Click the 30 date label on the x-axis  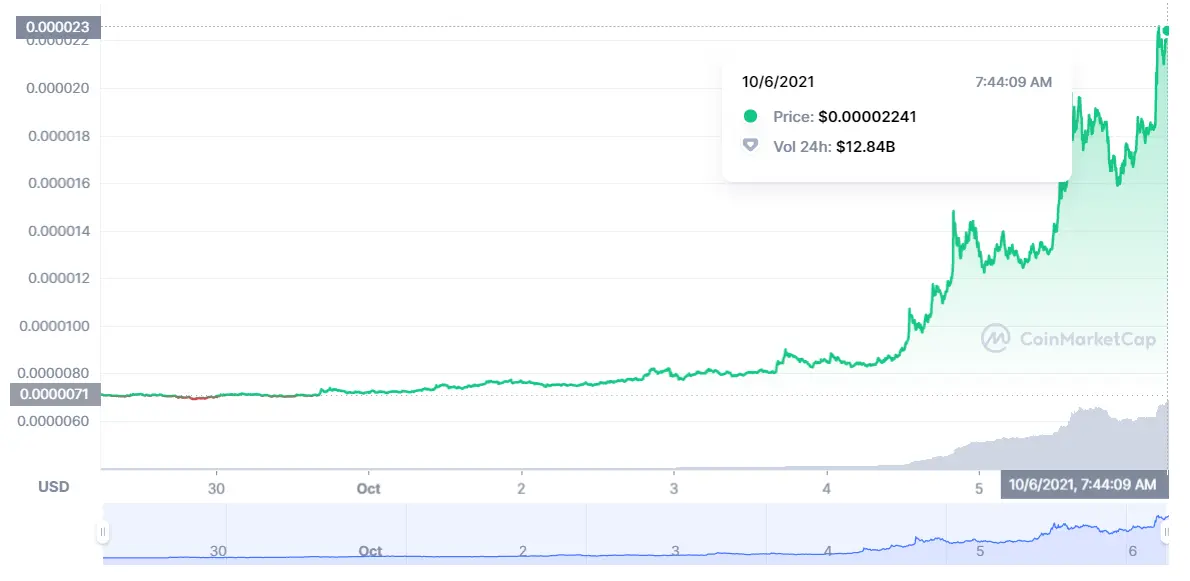(216, 489)
